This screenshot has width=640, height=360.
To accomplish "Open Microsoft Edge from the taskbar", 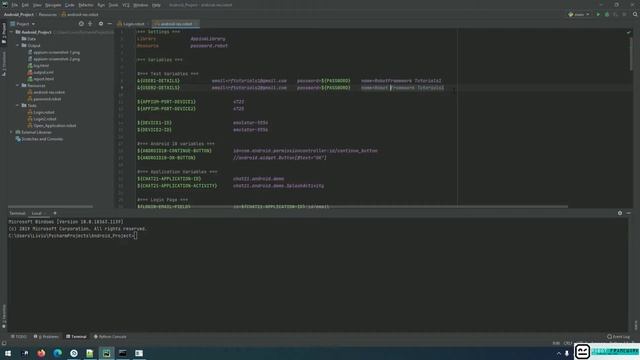I will (x=57, y=353).
